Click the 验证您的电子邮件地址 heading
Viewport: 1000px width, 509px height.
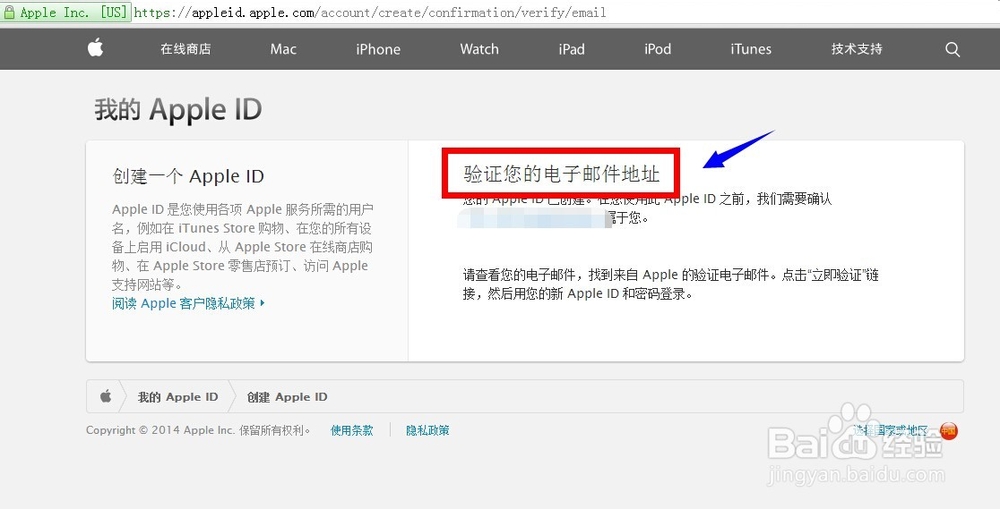pyautogui.click(x=561, y=173)
